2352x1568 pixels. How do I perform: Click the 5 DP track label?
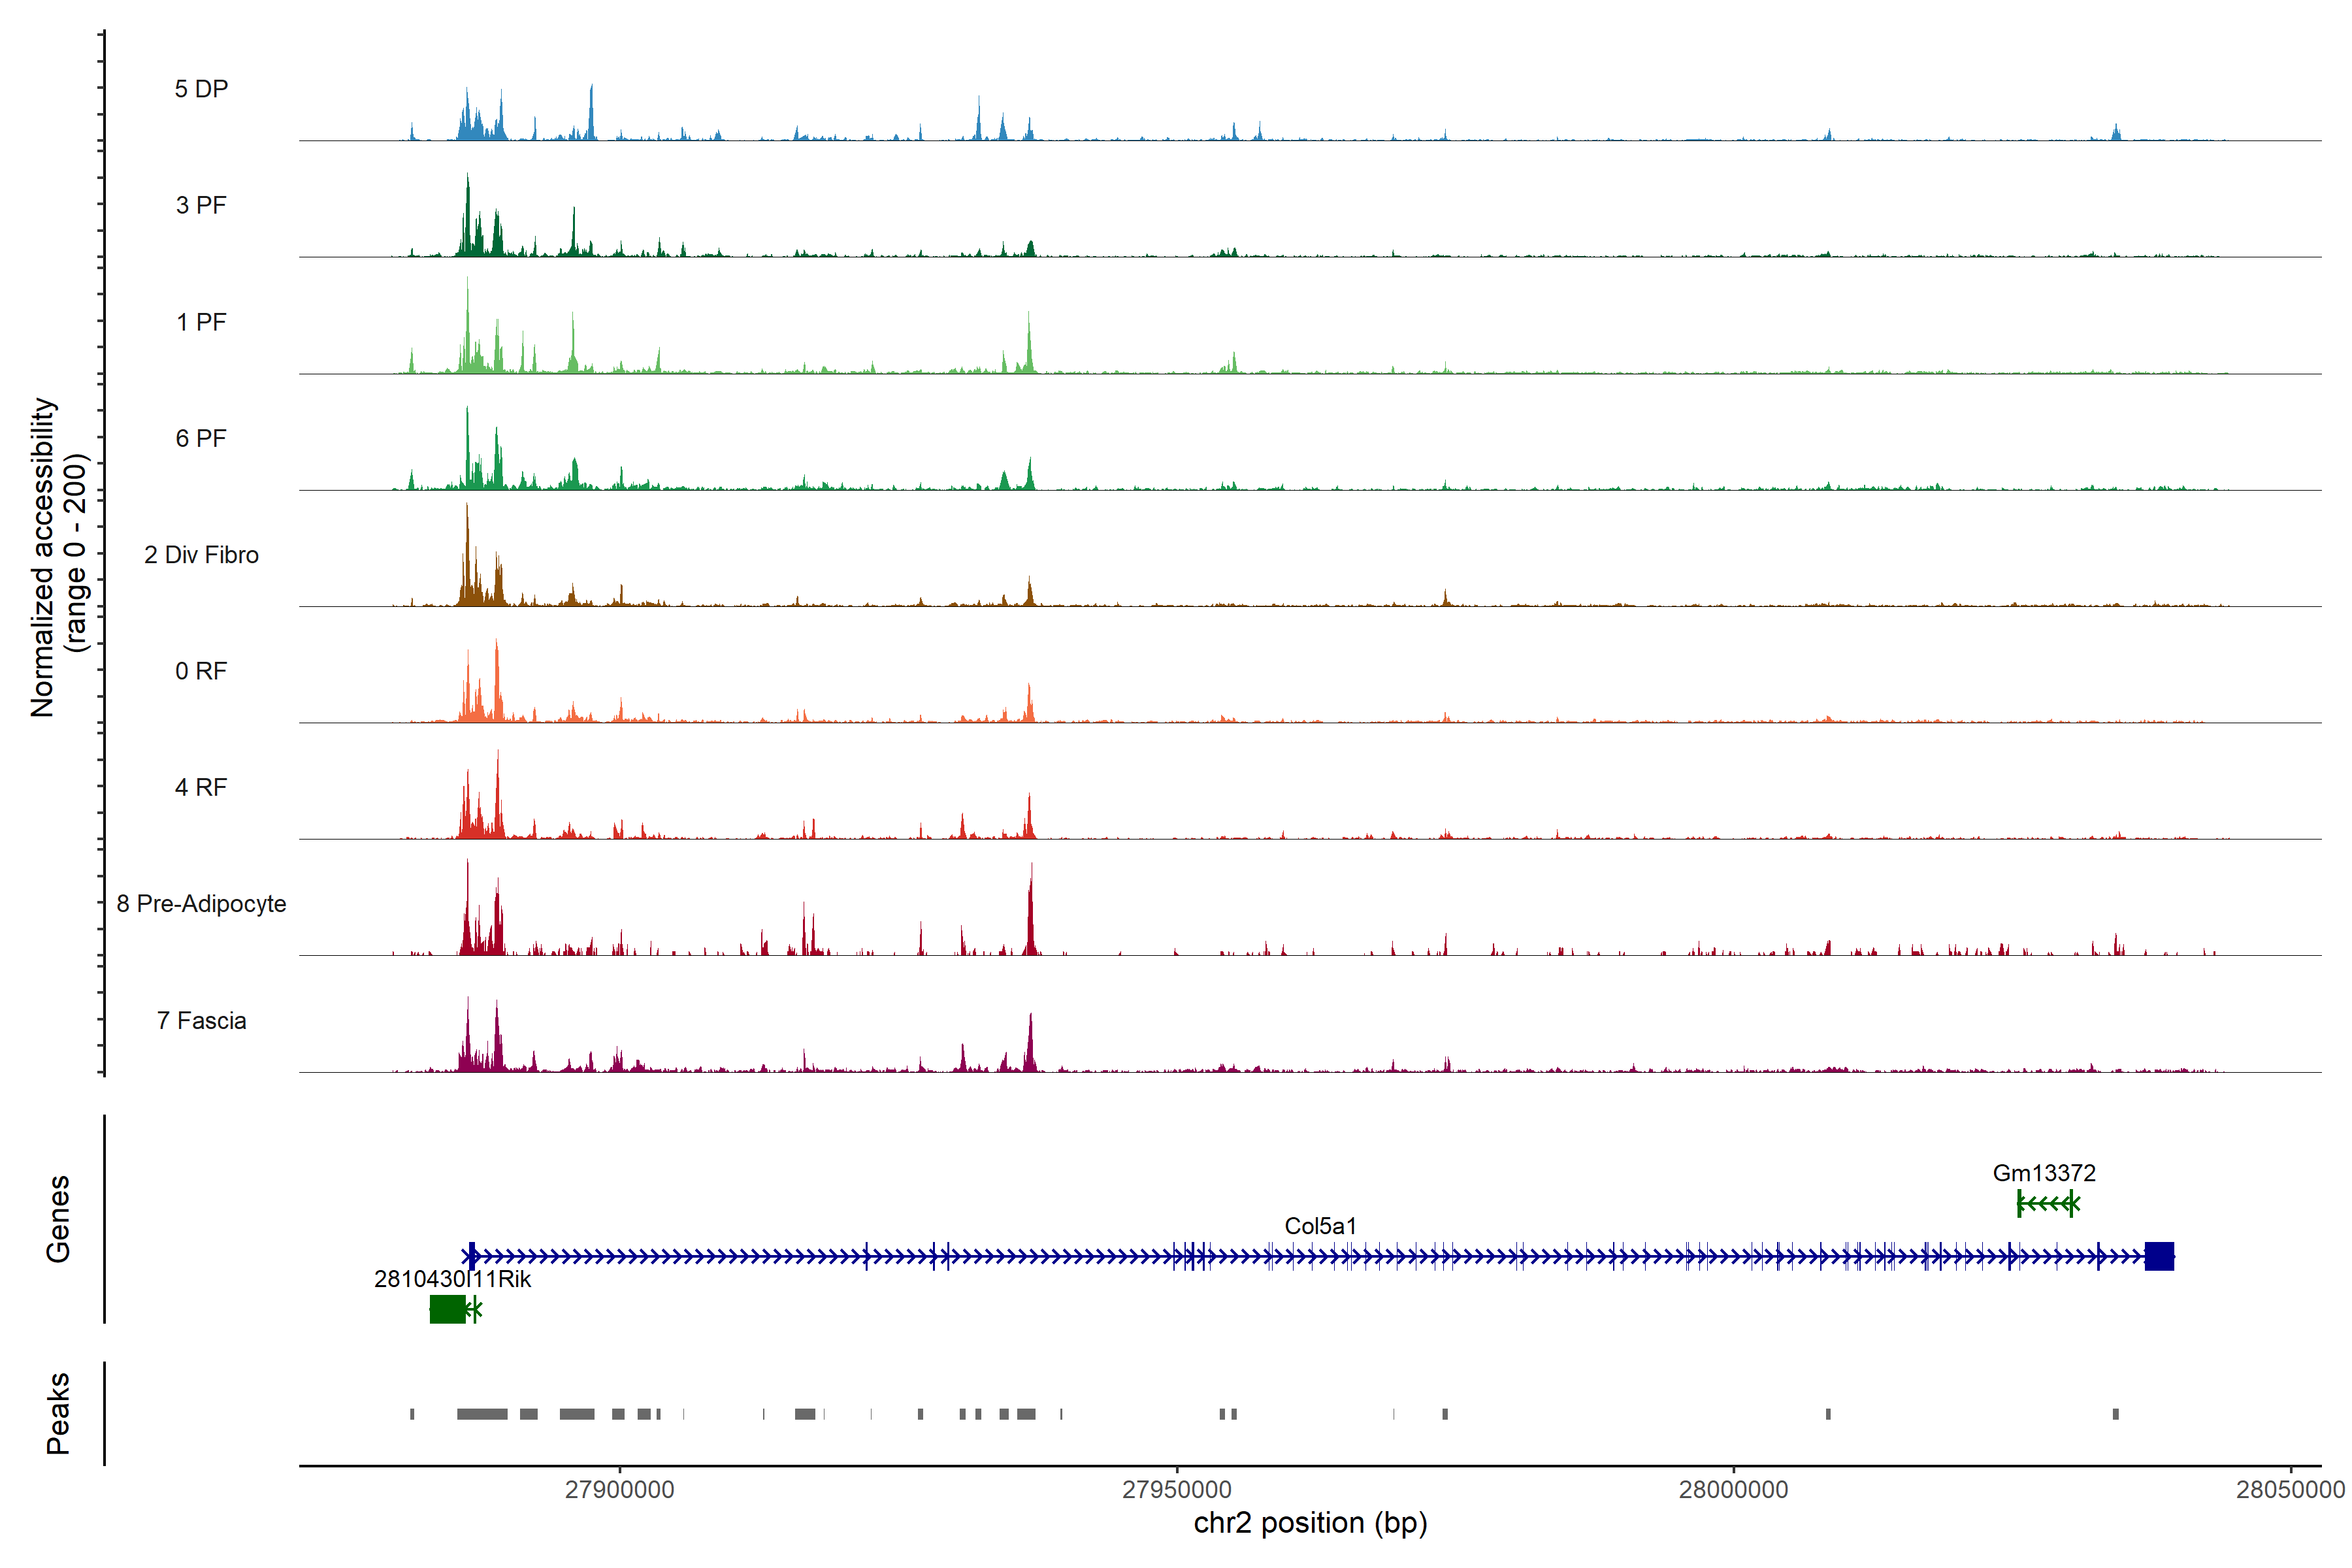[x=201, y=89]
